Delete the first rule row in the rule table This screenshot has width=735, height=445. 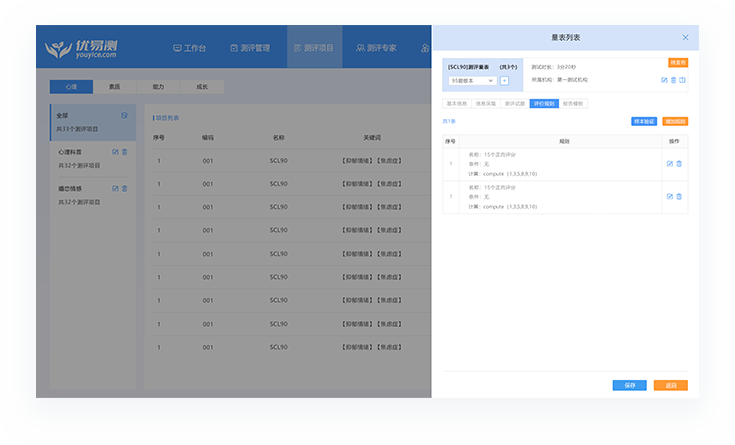pyautogui.click(x=679, y=164)
